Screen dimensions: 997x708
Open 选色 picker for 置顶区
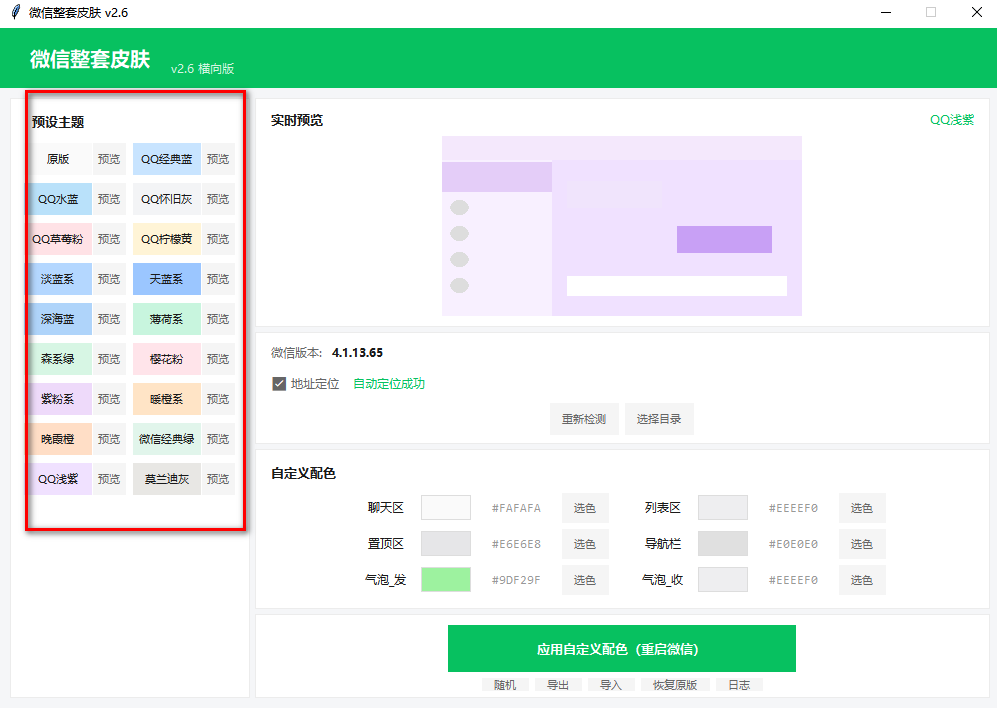[x=585, y=544]
